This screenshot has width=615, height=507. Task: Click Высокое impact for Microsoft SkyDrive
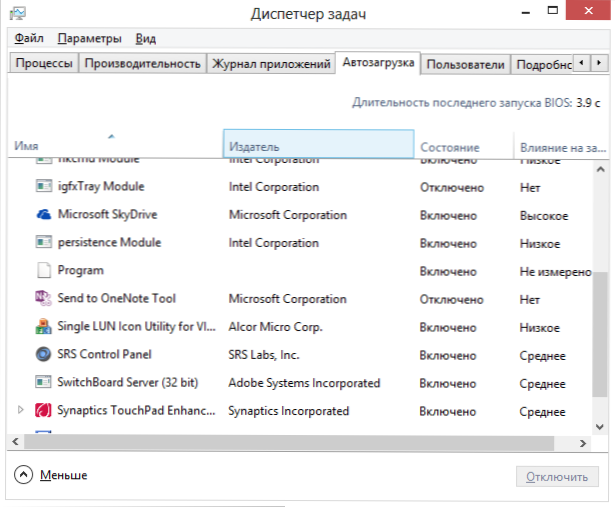tap(544, 216)
